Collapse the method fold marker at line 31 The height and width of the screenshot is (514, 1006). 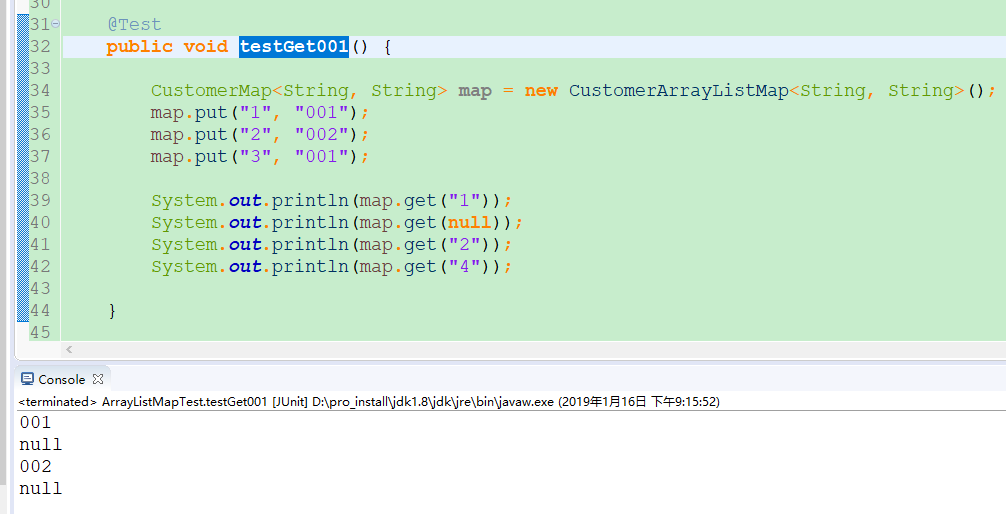tap(56, 24)
